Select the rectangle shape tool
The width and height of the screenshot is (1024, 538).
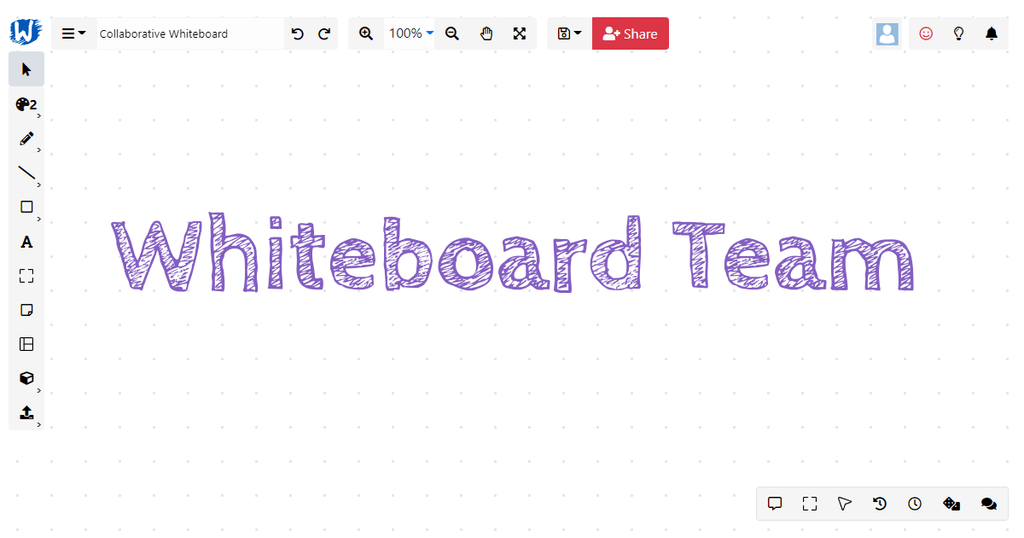(x=26, y=207)
